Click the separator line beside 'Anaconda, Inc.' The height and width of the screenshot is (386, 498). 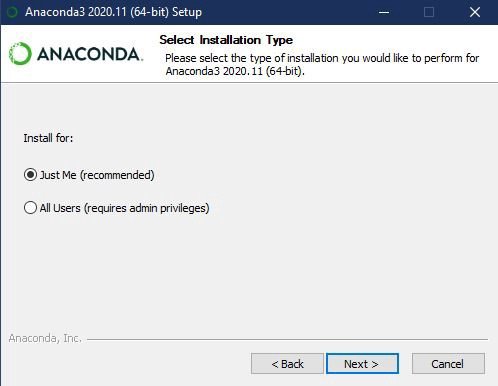point(287,340)
